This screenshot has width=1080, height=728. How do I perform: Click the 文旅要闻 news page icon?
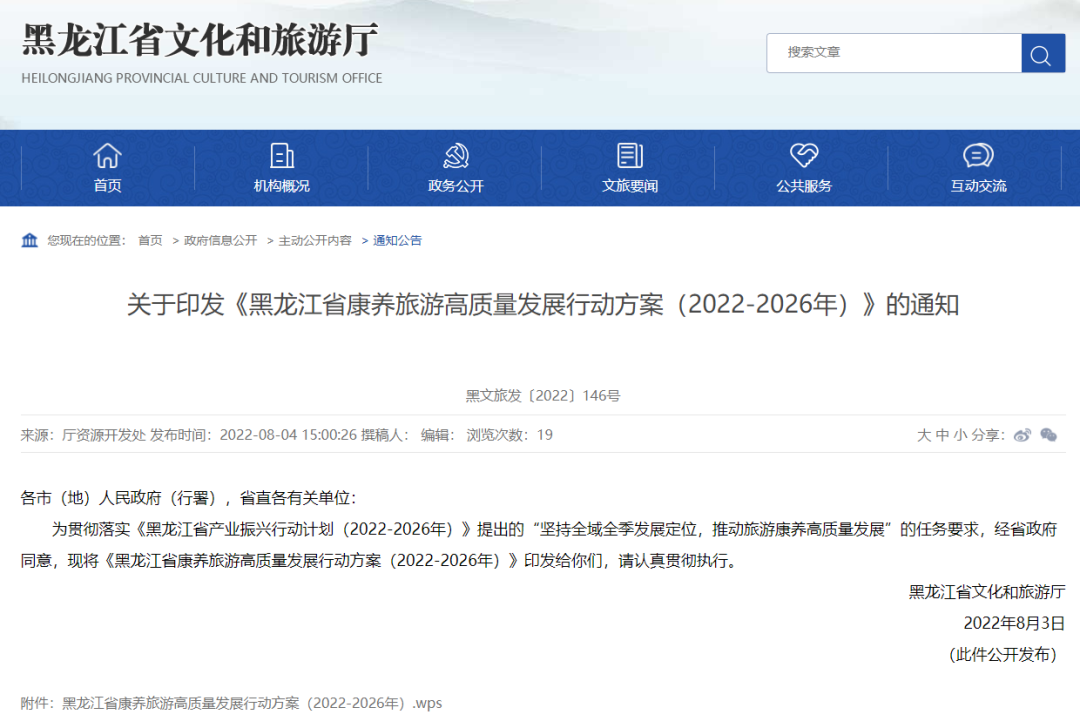click(x=630, y=156)
